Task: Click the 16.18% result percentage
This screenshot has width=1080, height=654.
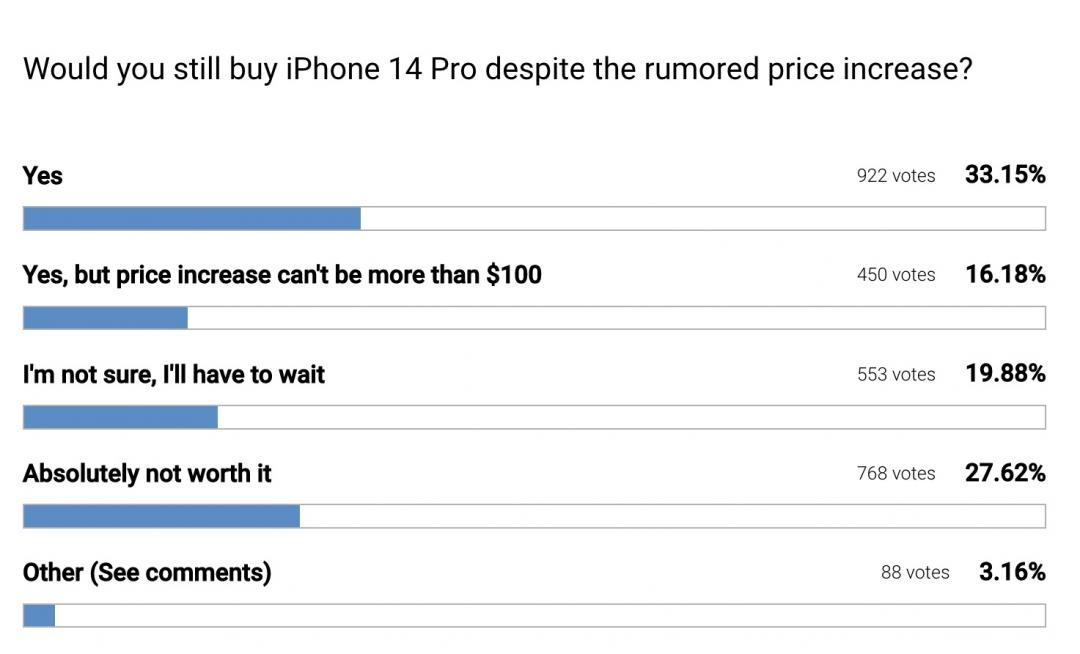Action: click(x=1005, y=274)
